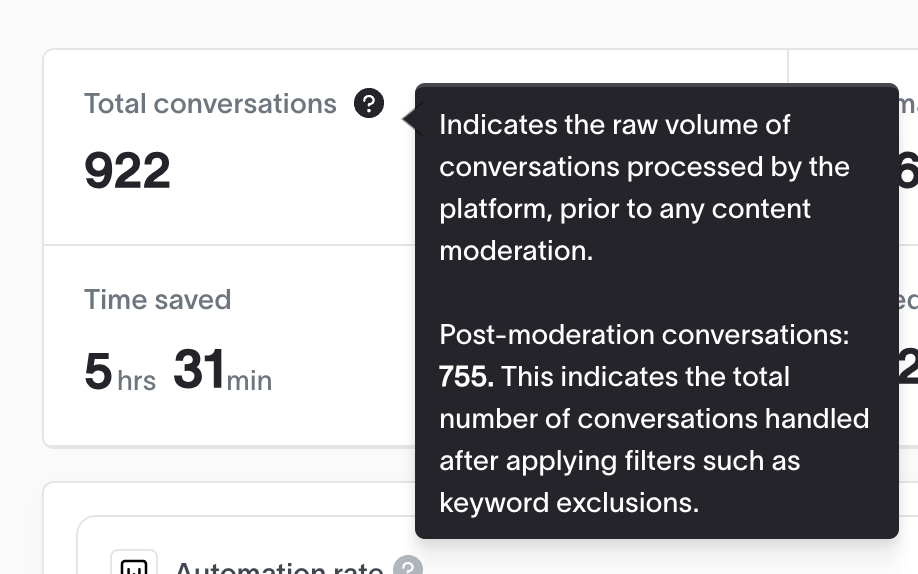Click the 922 conversations count

(127, 170)
